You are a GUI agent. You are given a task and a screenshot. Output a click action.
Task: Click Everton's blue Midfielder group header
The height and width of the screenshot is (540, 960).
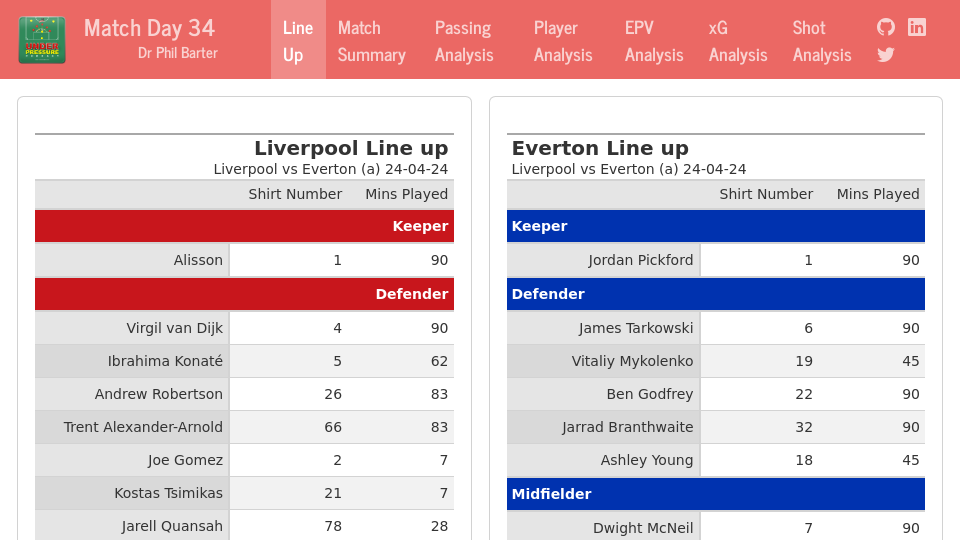(x=715, y=494)
